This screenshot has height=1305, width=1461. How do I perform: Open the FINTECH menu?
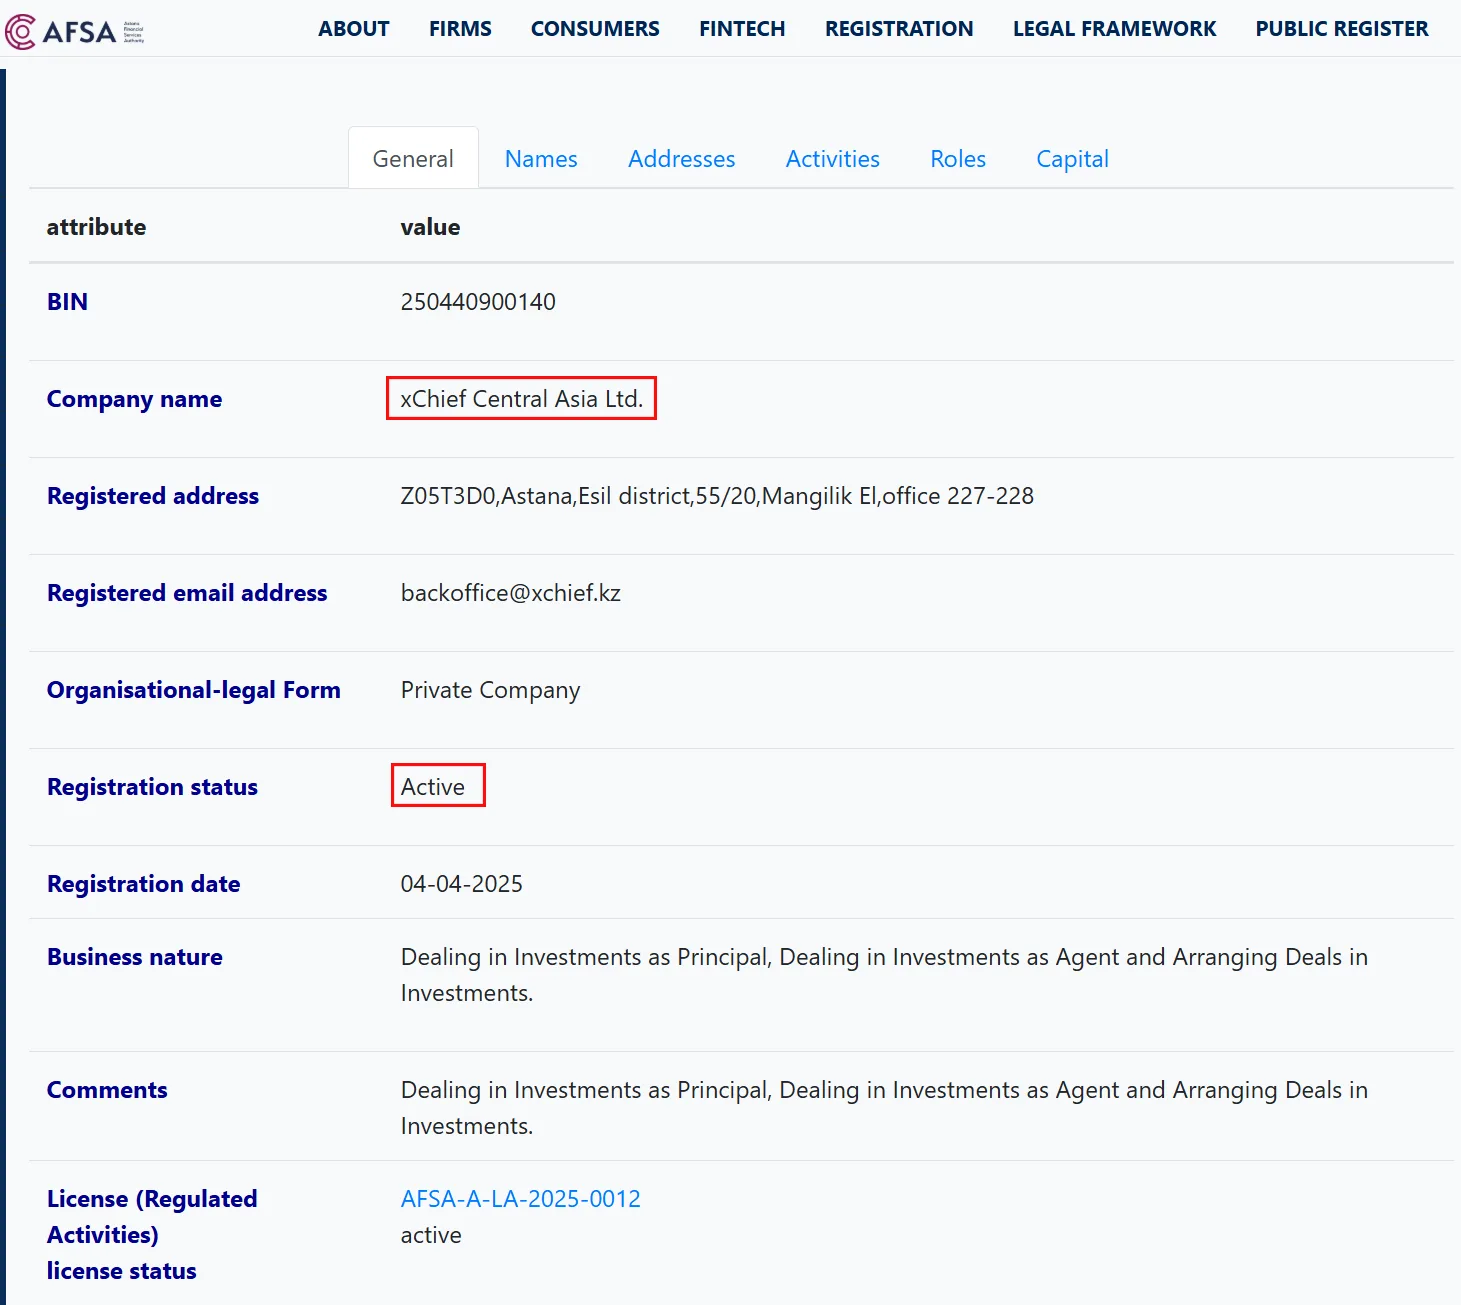click(x=742, y=29)
